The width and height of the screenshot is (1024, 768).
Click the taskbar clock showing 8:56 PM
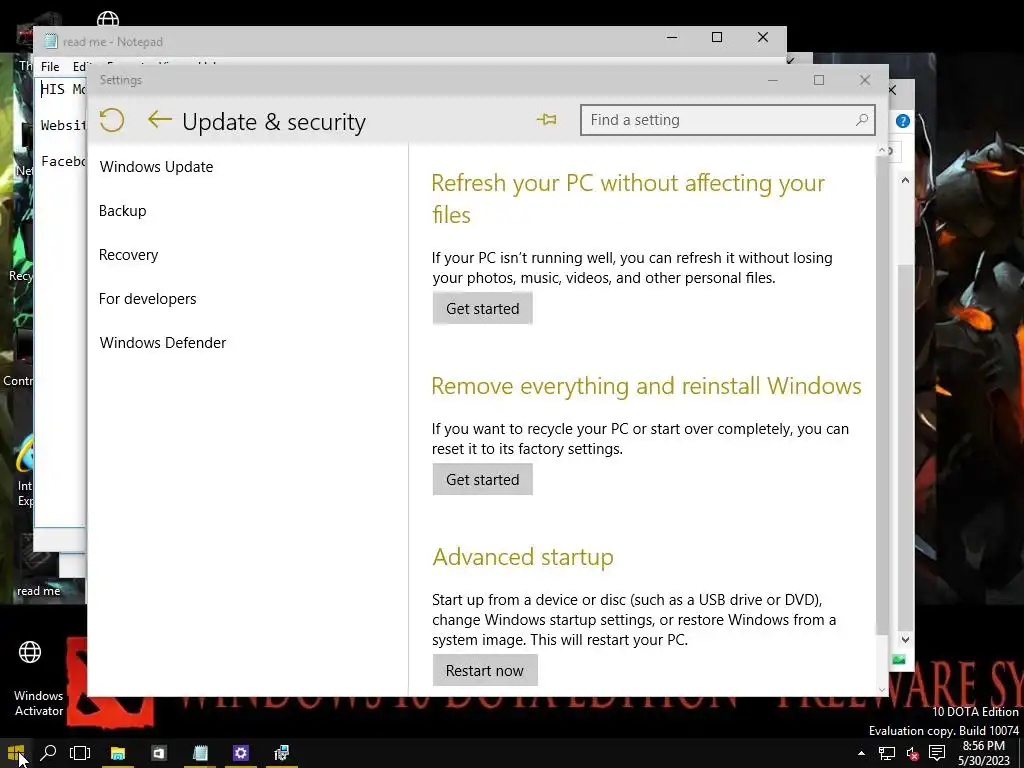[x=984, y=753]
